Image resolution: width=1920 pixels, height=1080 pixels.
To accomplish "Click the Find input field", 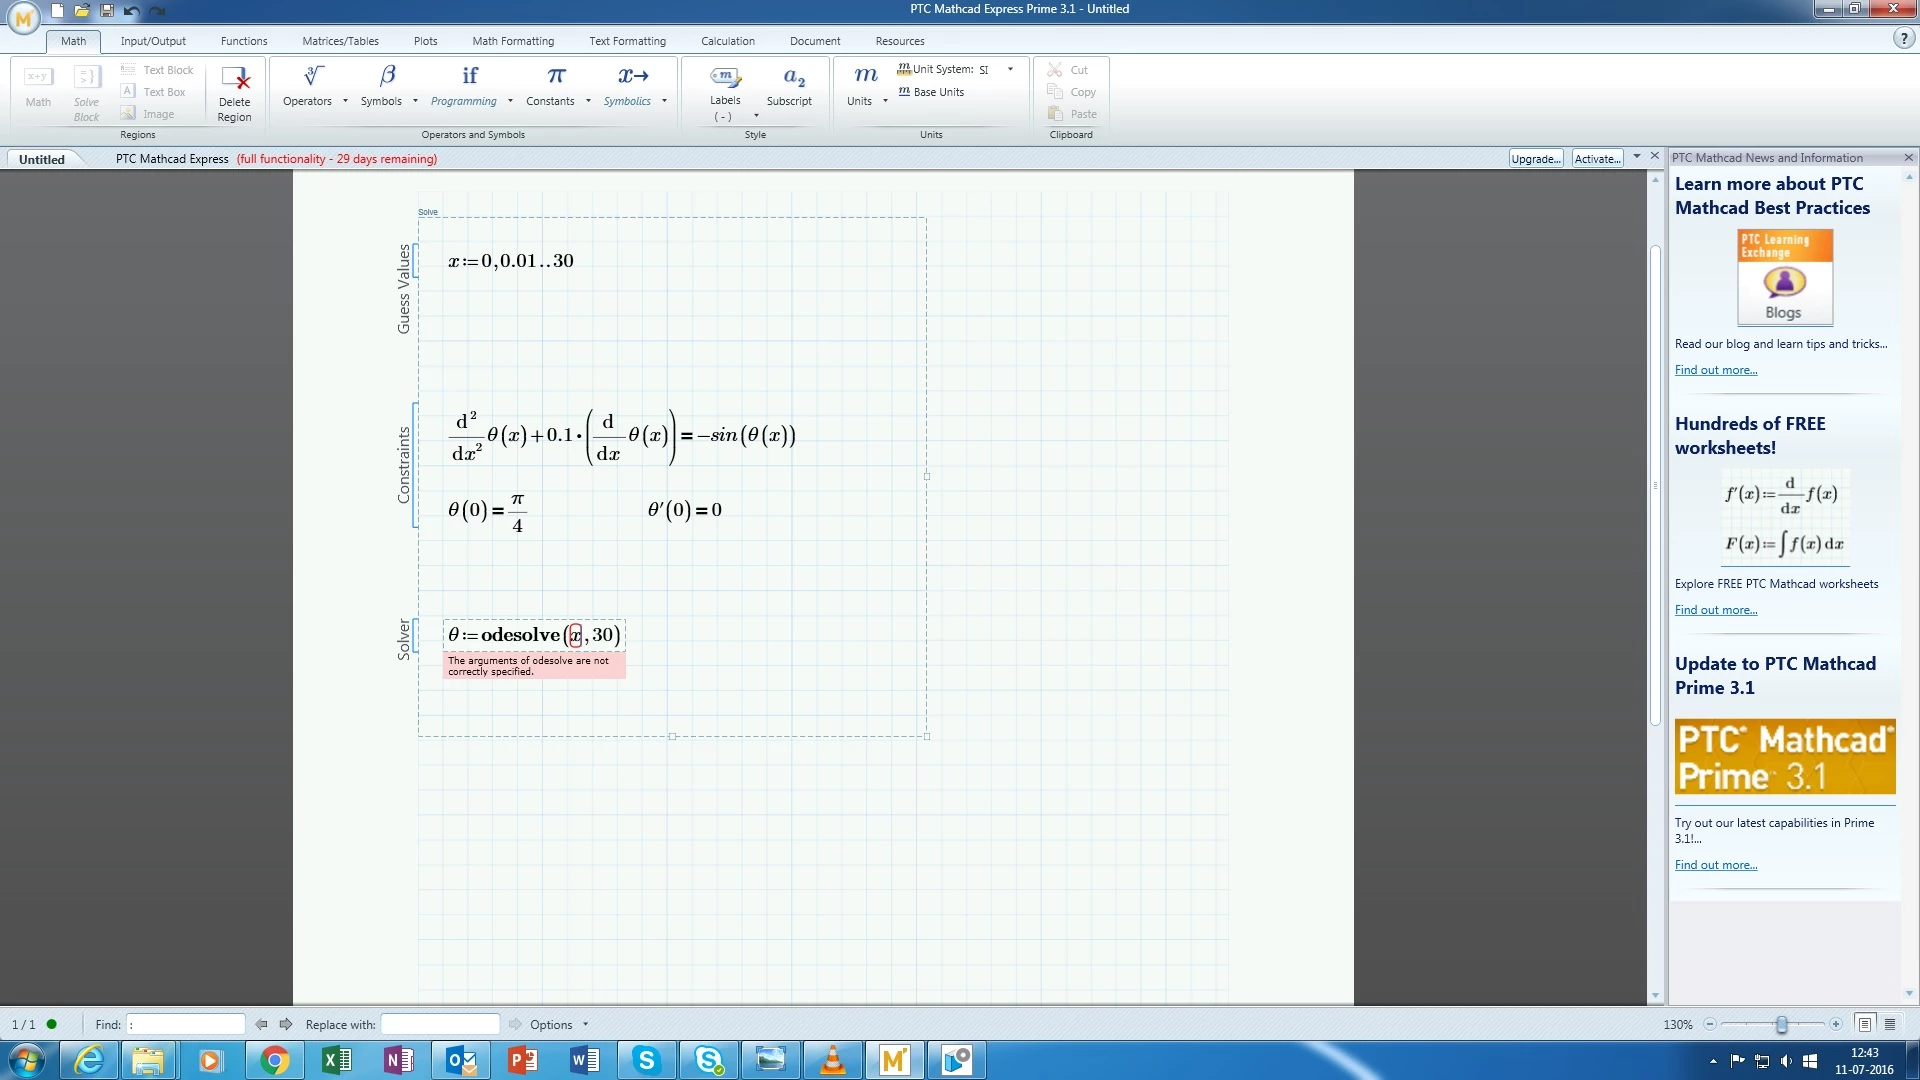I will click(x=188, y=1024).
